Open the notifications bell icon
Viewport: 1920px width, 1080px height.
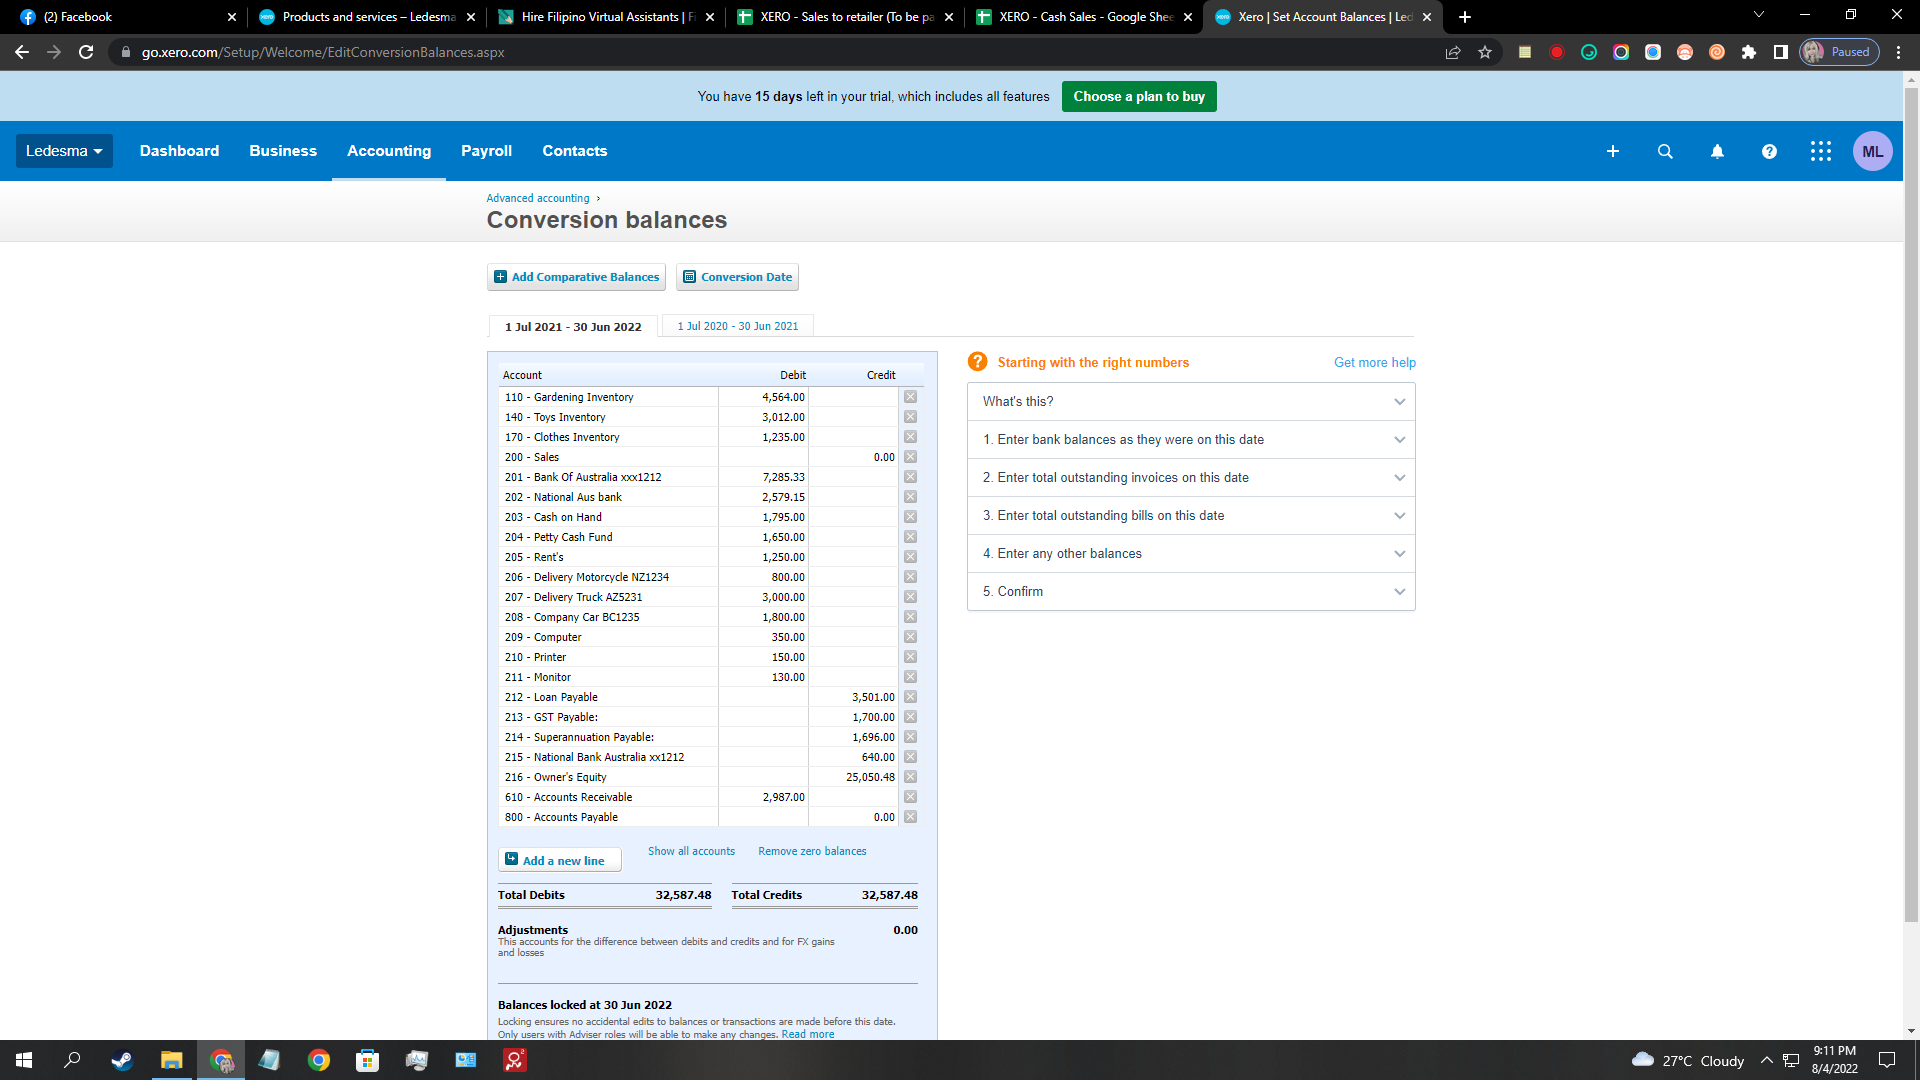1717,151
